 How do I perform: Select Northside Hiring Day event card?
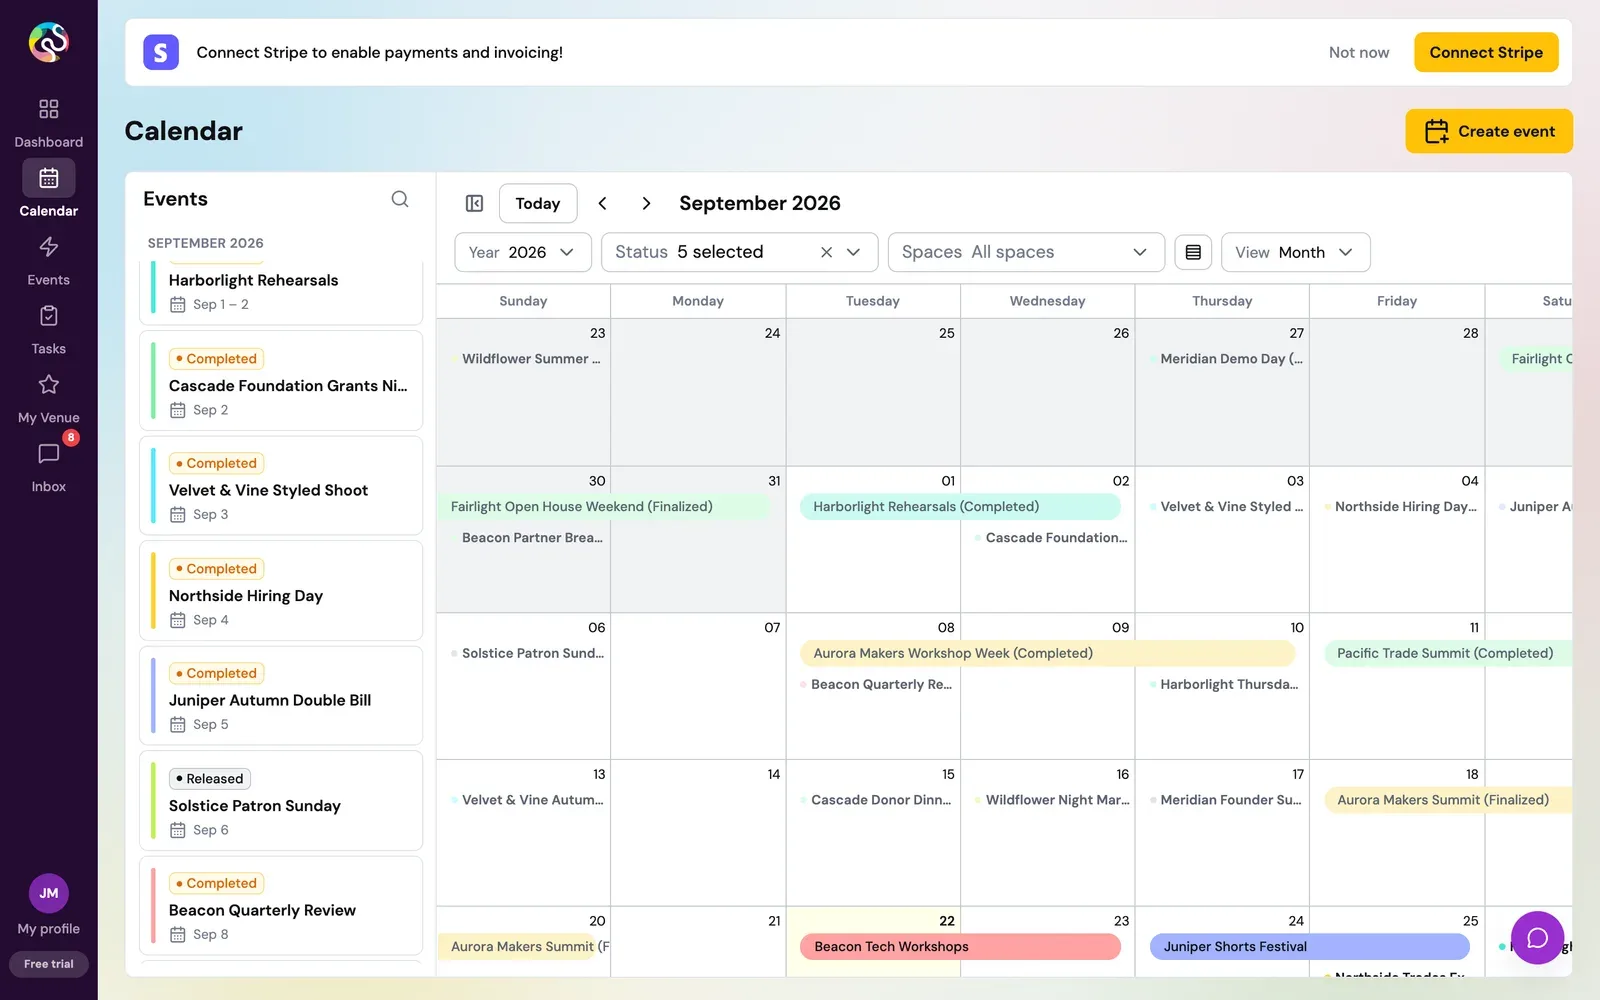(x=281, y=591)
